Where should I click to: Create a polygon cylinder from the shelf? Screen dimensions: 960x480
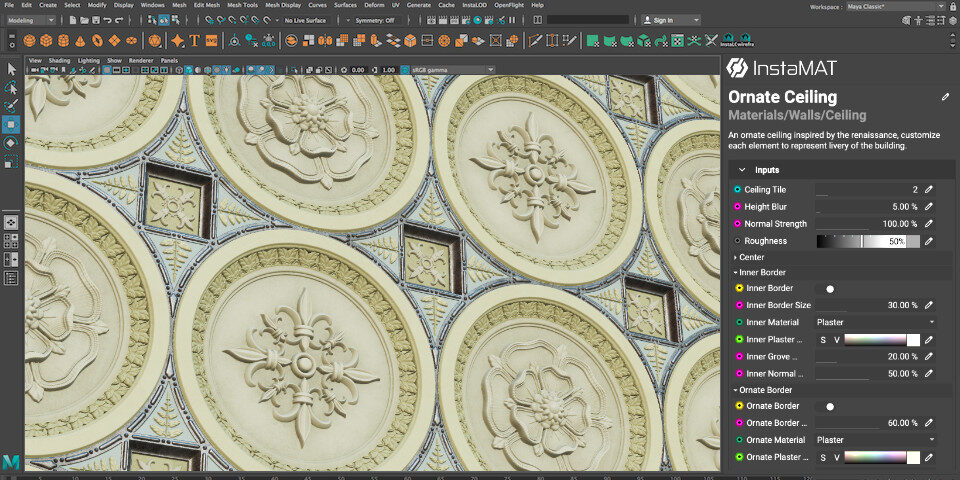coord(63,41)
